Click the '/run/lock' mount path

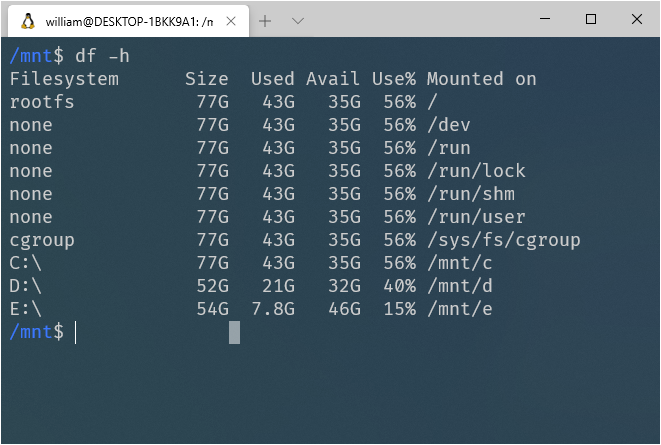point(476,171)
